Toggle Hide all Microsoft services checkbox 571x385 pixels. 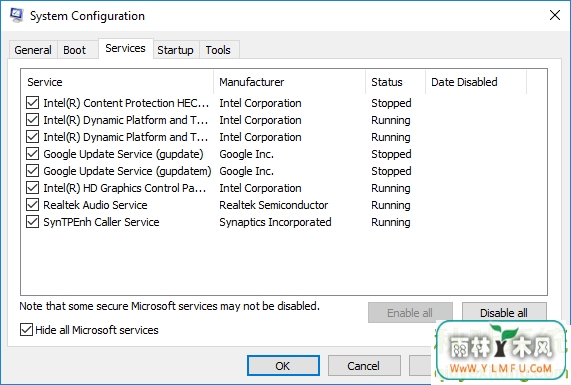(x=26, y=330)
